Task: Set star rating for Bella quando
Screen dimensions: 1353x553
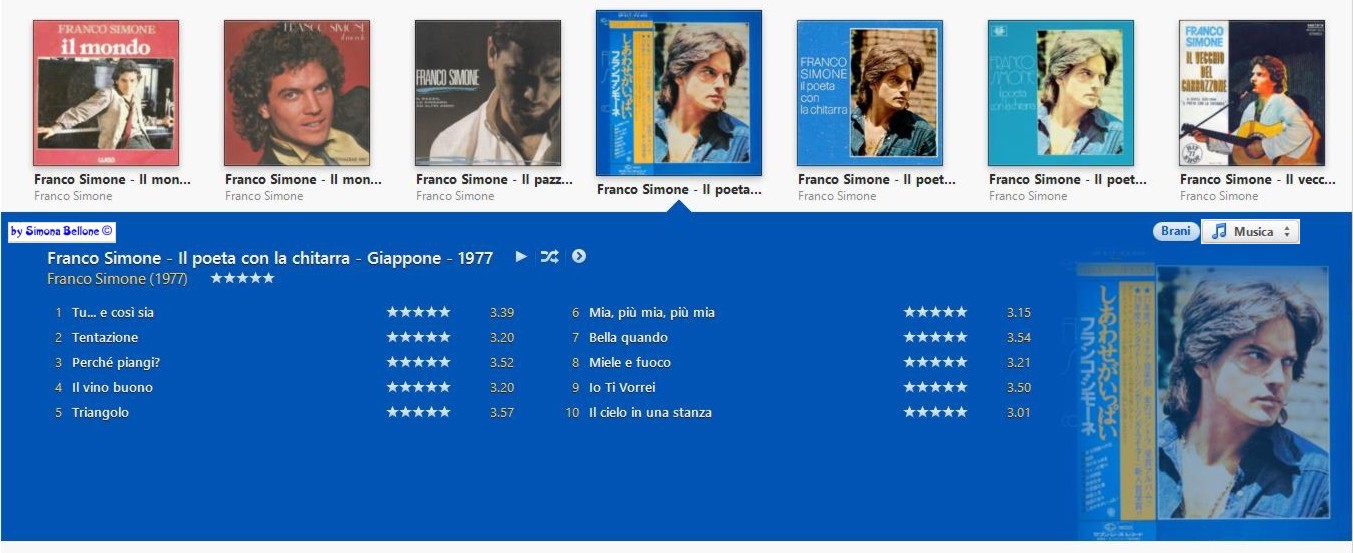Action: click(x=935, y=337)
